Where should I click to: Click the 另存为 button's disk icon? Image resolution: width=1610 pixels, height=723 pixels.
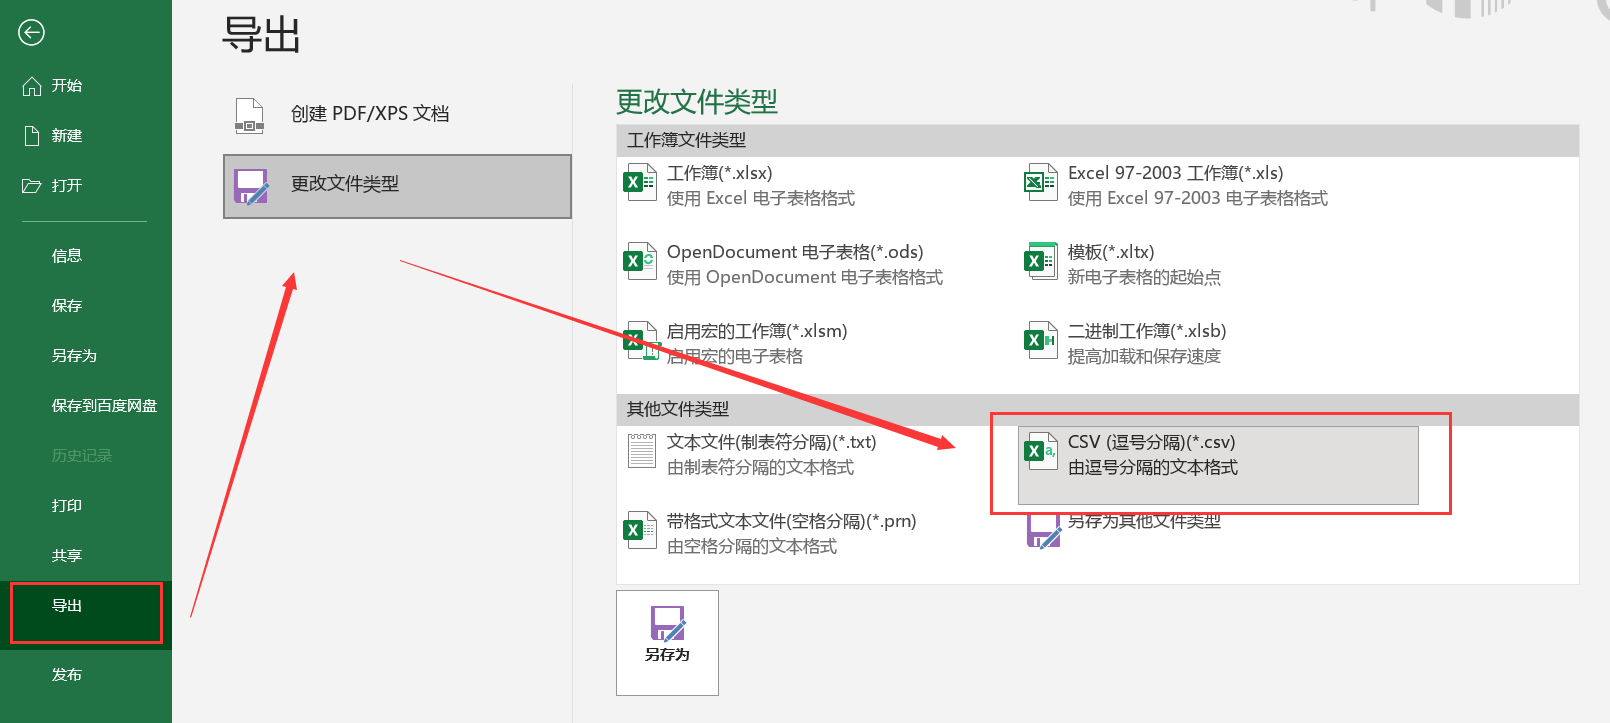click(x=667, y=623)
